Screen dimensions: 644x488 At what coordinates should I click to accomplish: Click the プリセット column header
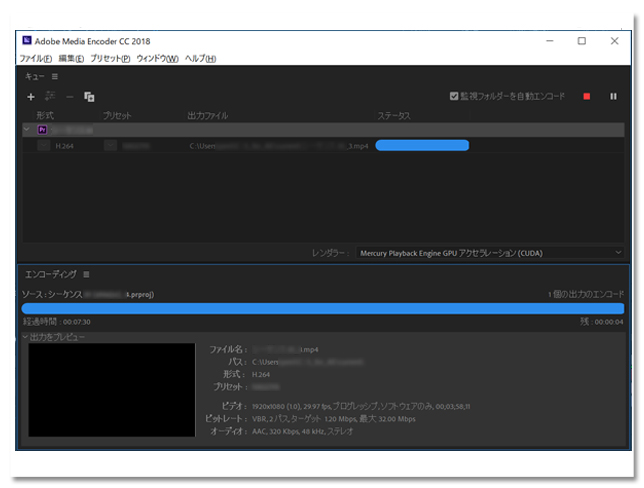click(x=117, y=115)
